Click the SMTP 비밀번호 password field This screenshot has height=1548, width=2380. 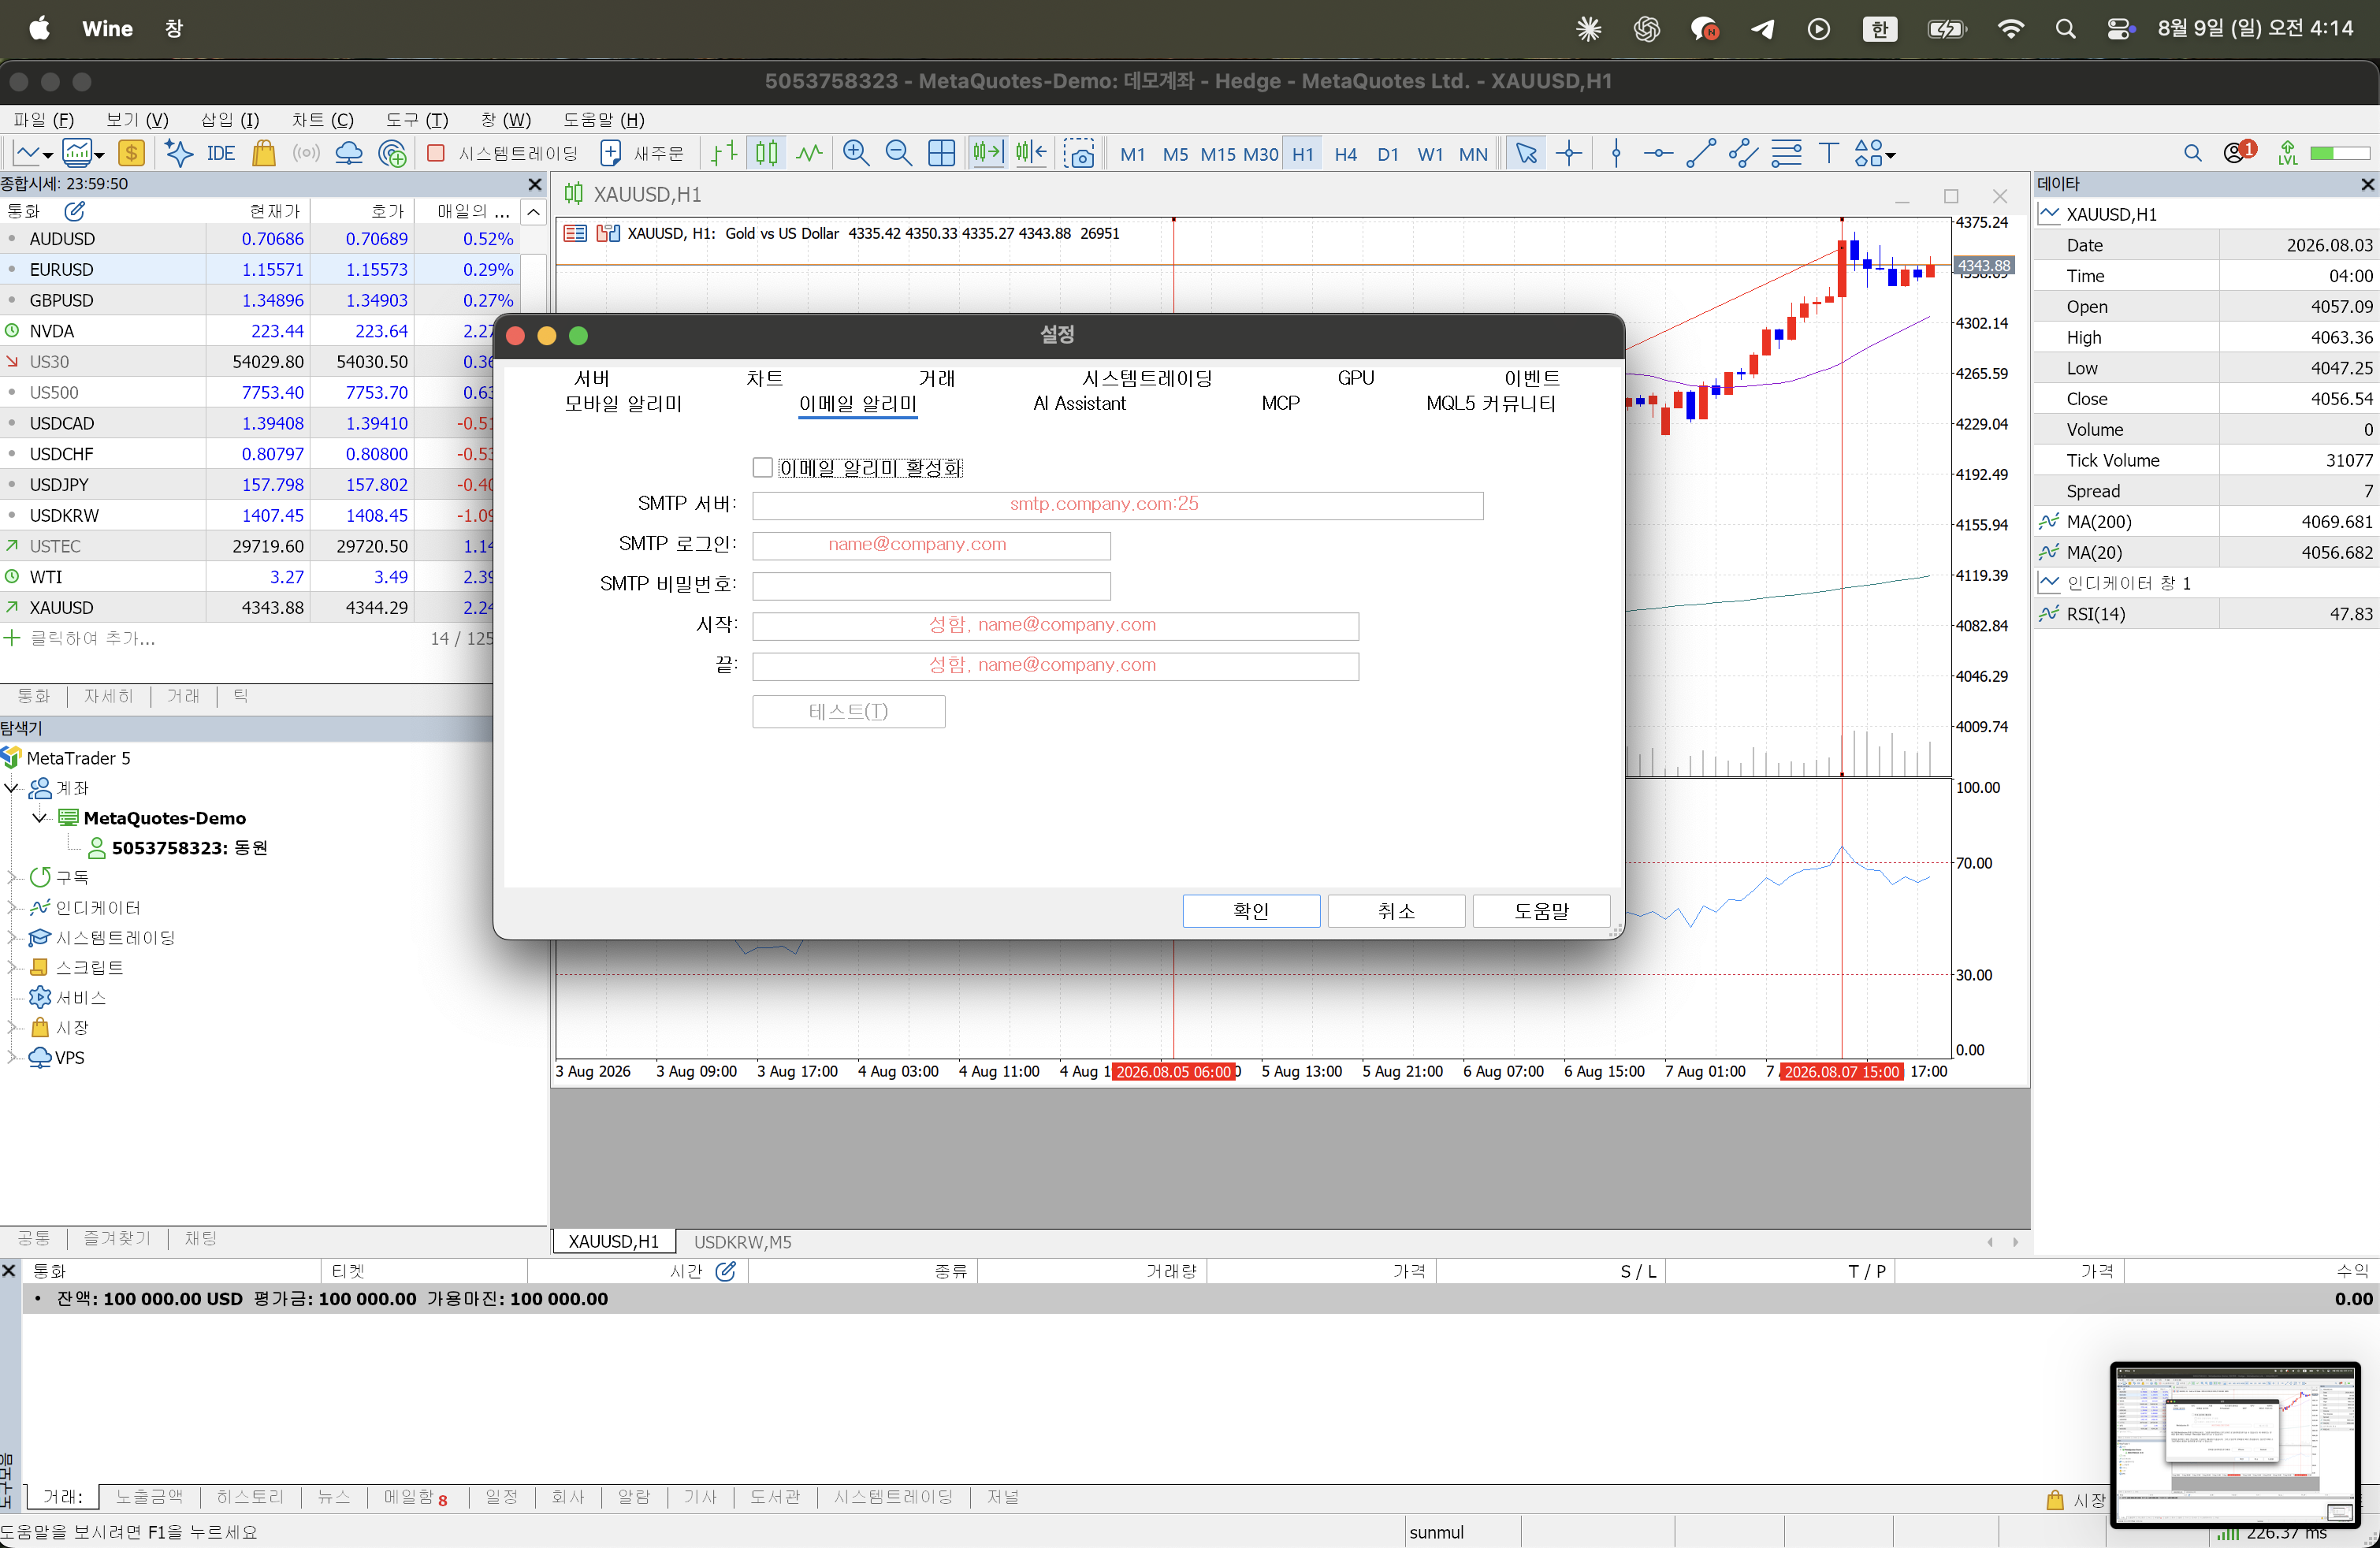pyautogui.click(x=931, y=585)
